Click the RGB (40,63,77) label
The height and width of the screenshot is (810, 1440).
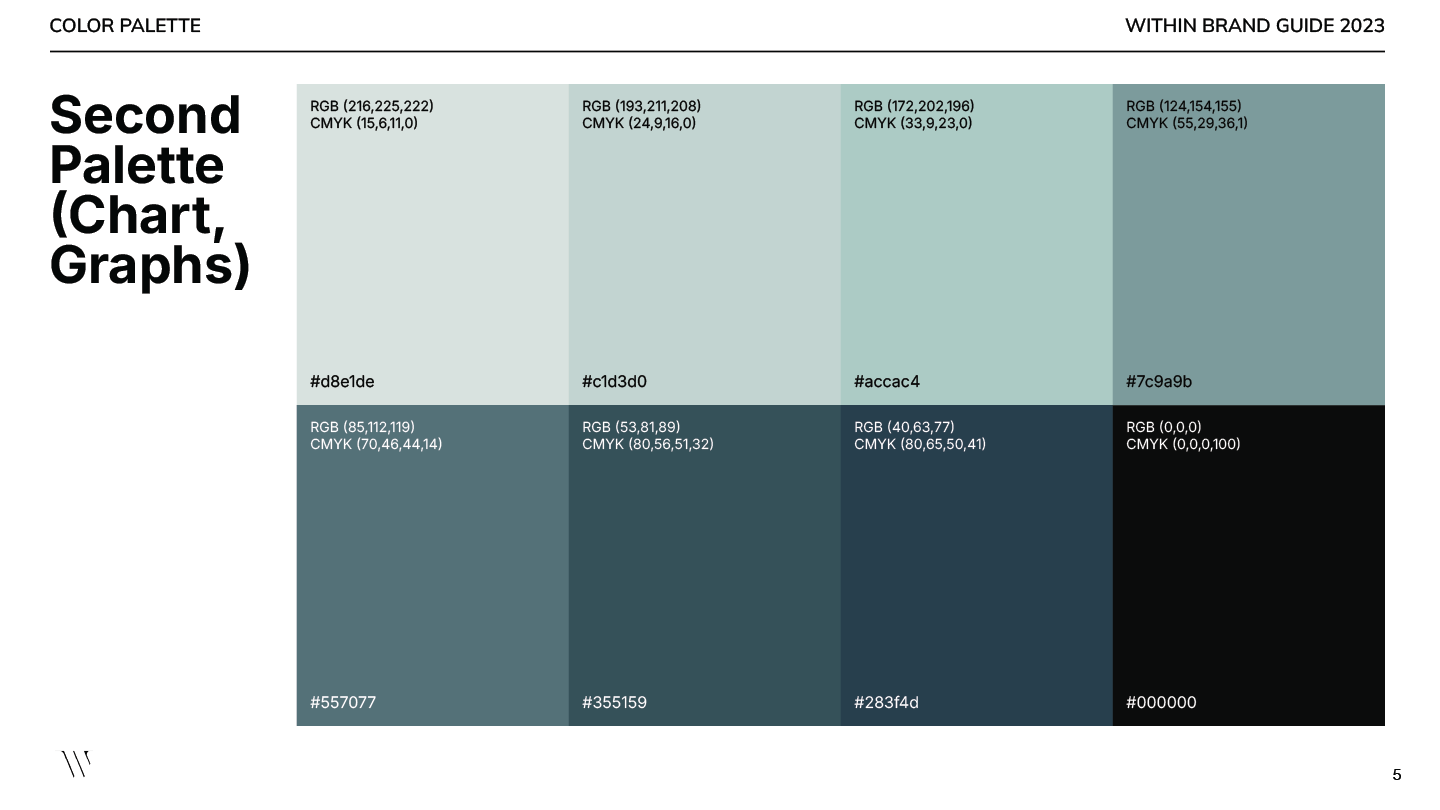point(904,427)
